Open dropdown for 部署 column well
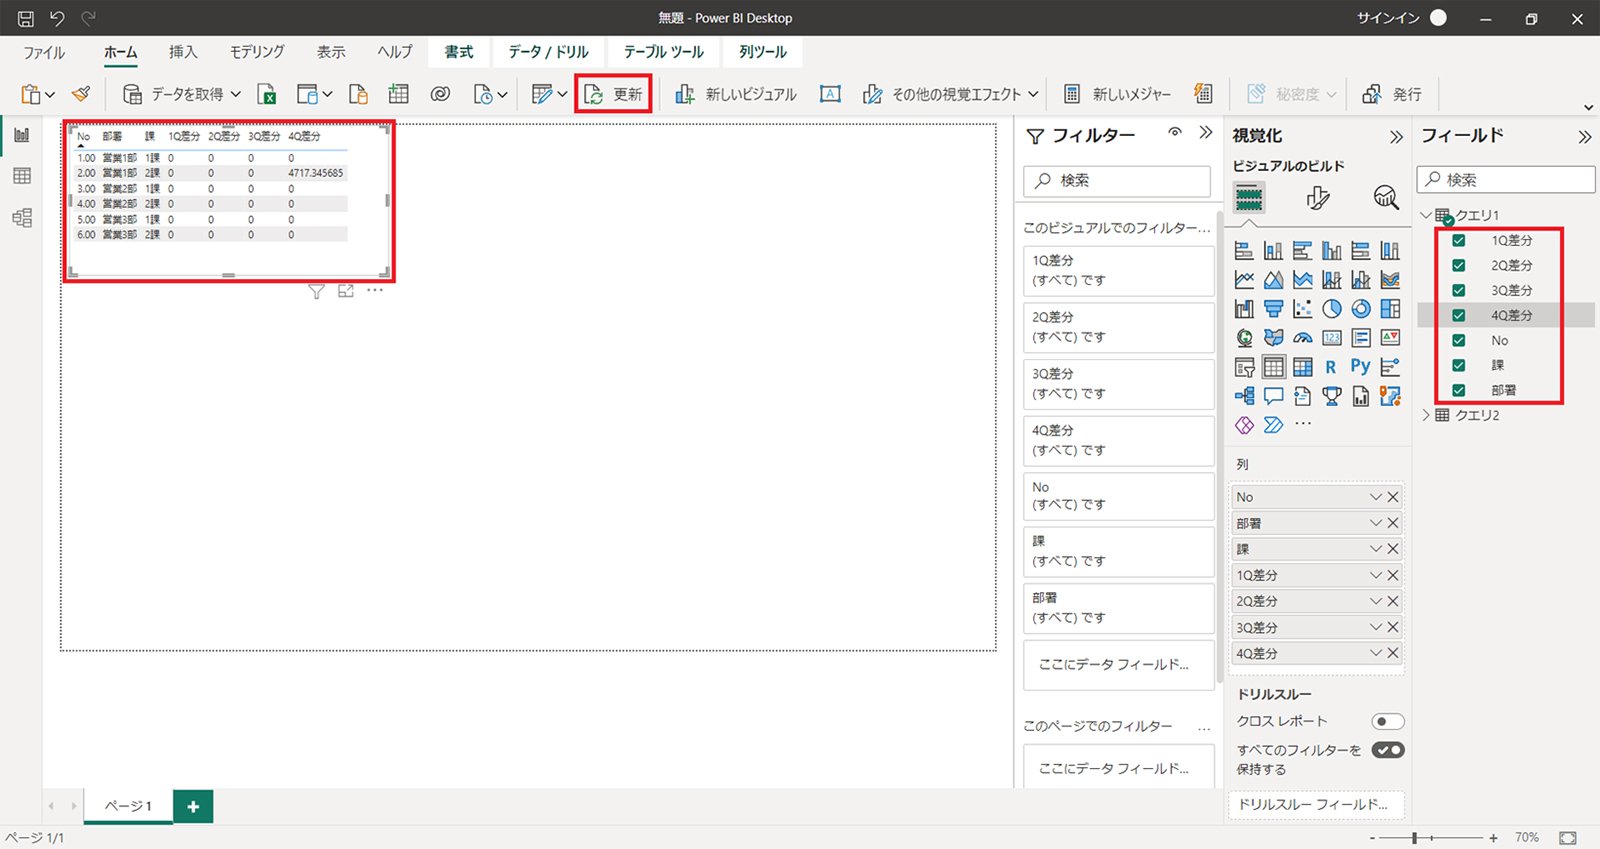The image size is (1600, 849). pos(1376,523)
